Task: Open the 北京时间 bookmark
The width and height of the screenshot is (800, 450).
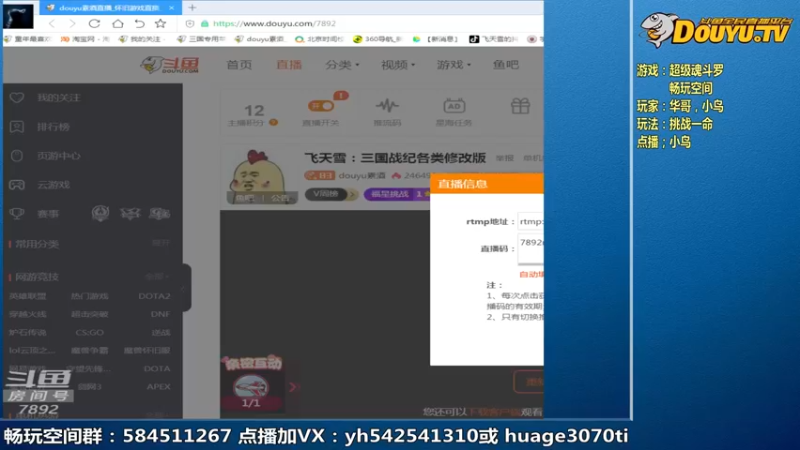Action: point(320,39)
